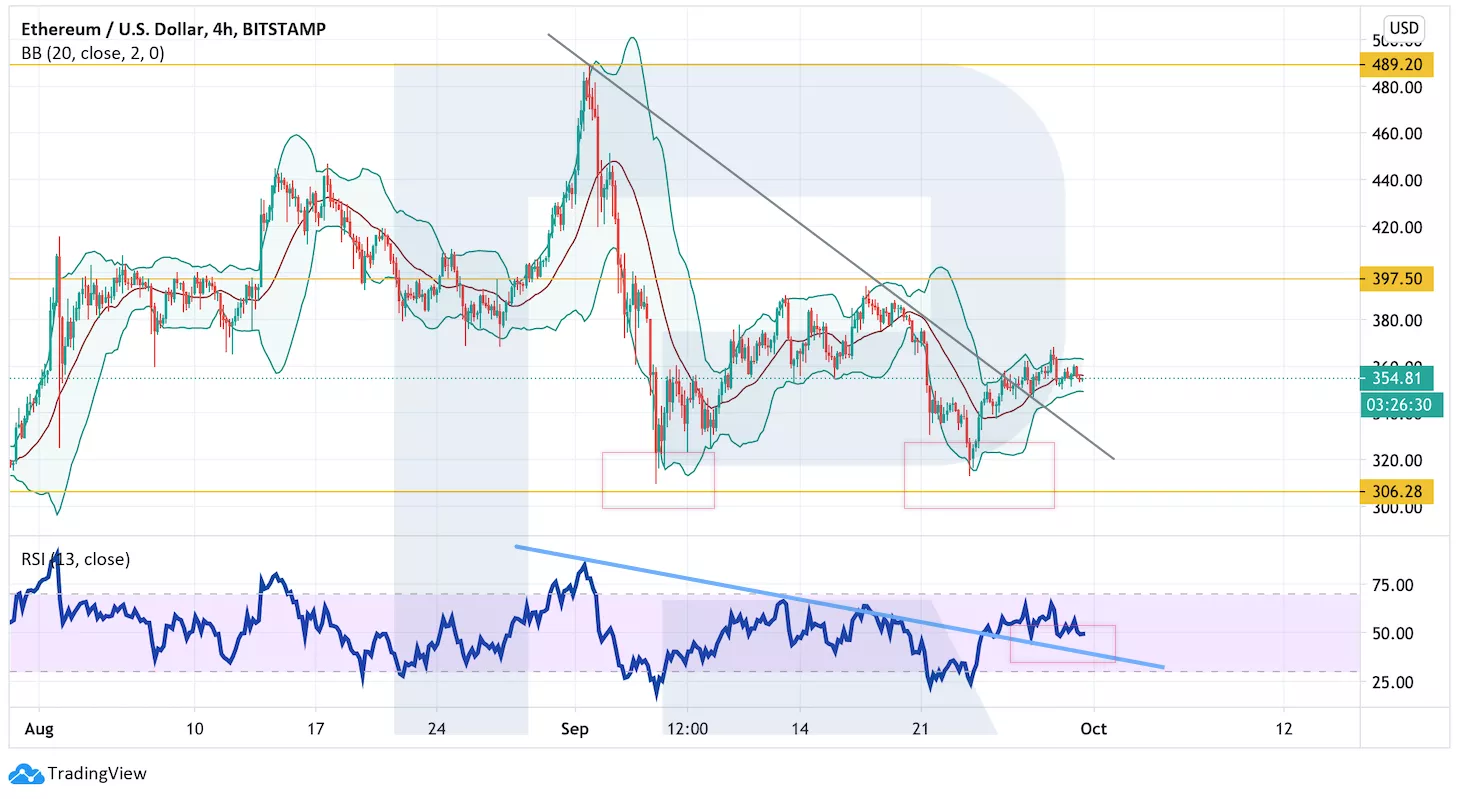Image resolution: width=1459 pixels, height=799 pixels.
Task: Select the 306.28 yellow price label
Action: pos(1397,491)
